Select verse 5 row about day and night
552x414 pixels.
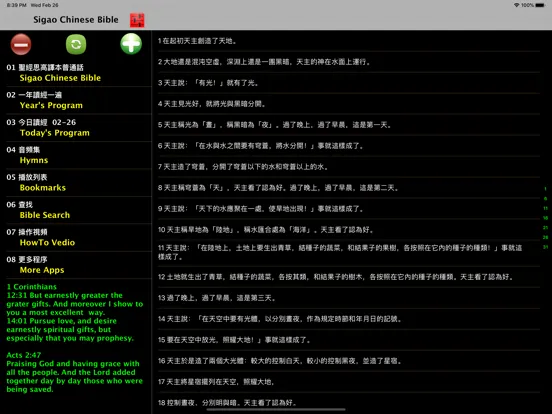pos(349,125)
